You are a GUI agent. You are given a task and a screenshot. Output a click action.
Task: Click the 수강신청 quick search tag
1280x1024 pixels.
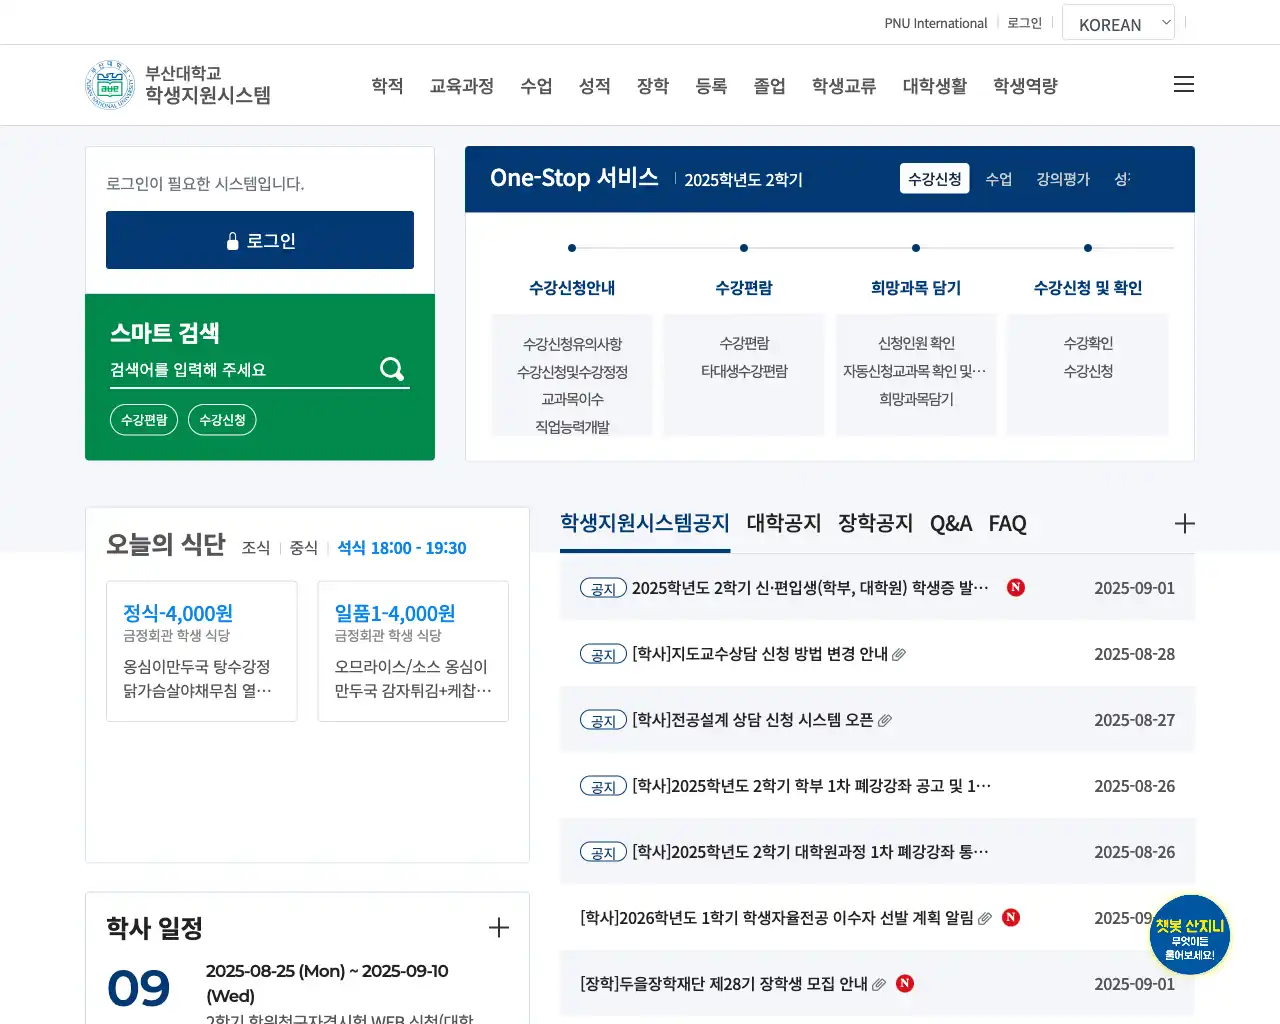click(x=222, y=420)
